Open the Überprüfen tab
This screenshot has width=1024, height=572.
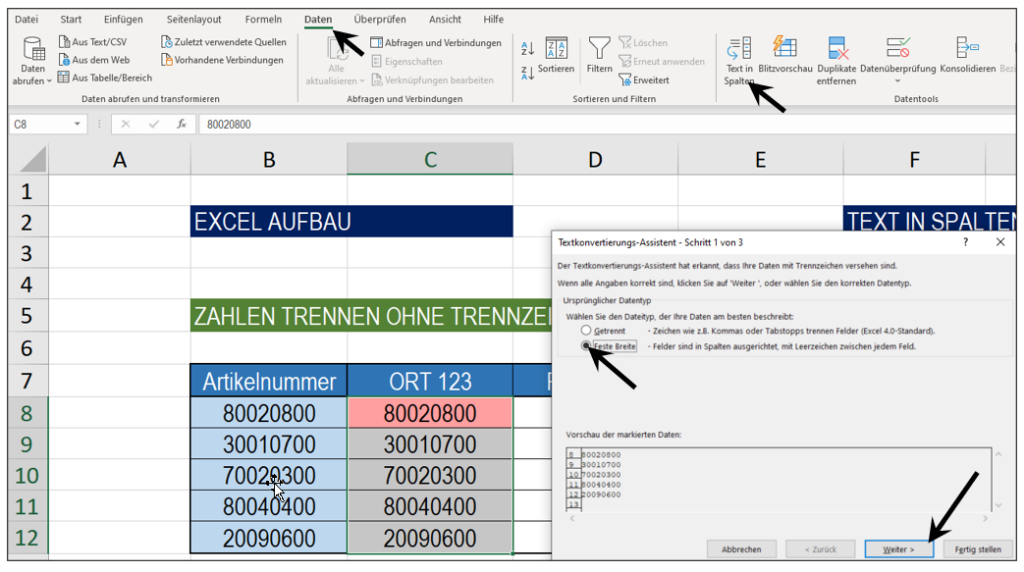pos(379,19)
